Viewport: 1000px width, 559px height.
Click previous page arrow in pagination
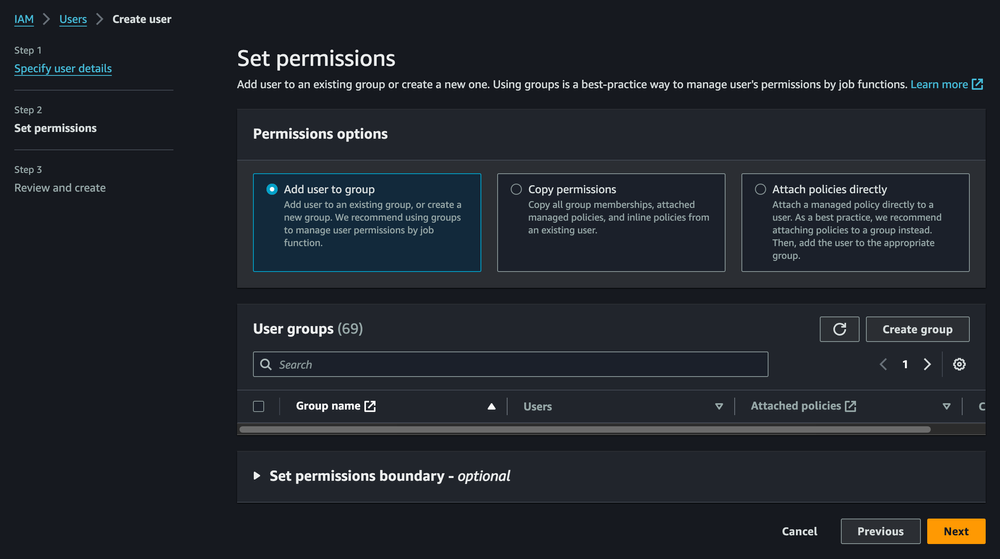tap(883, 365)
